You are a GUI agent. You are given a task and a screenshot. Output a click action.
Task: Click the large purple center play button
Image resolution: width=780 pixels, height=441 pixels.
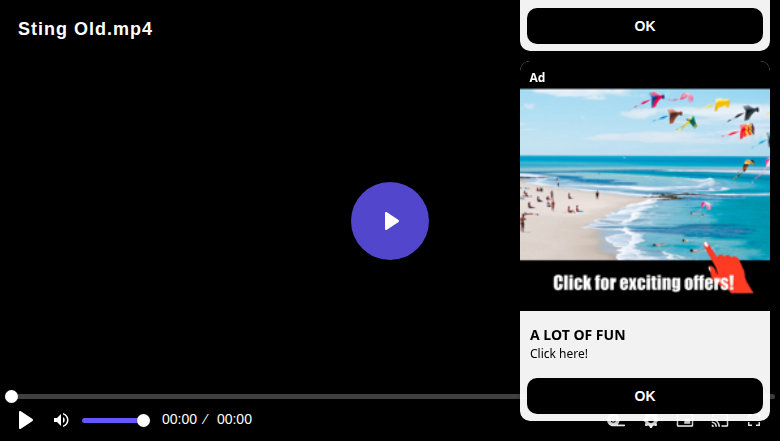[390, 221]
